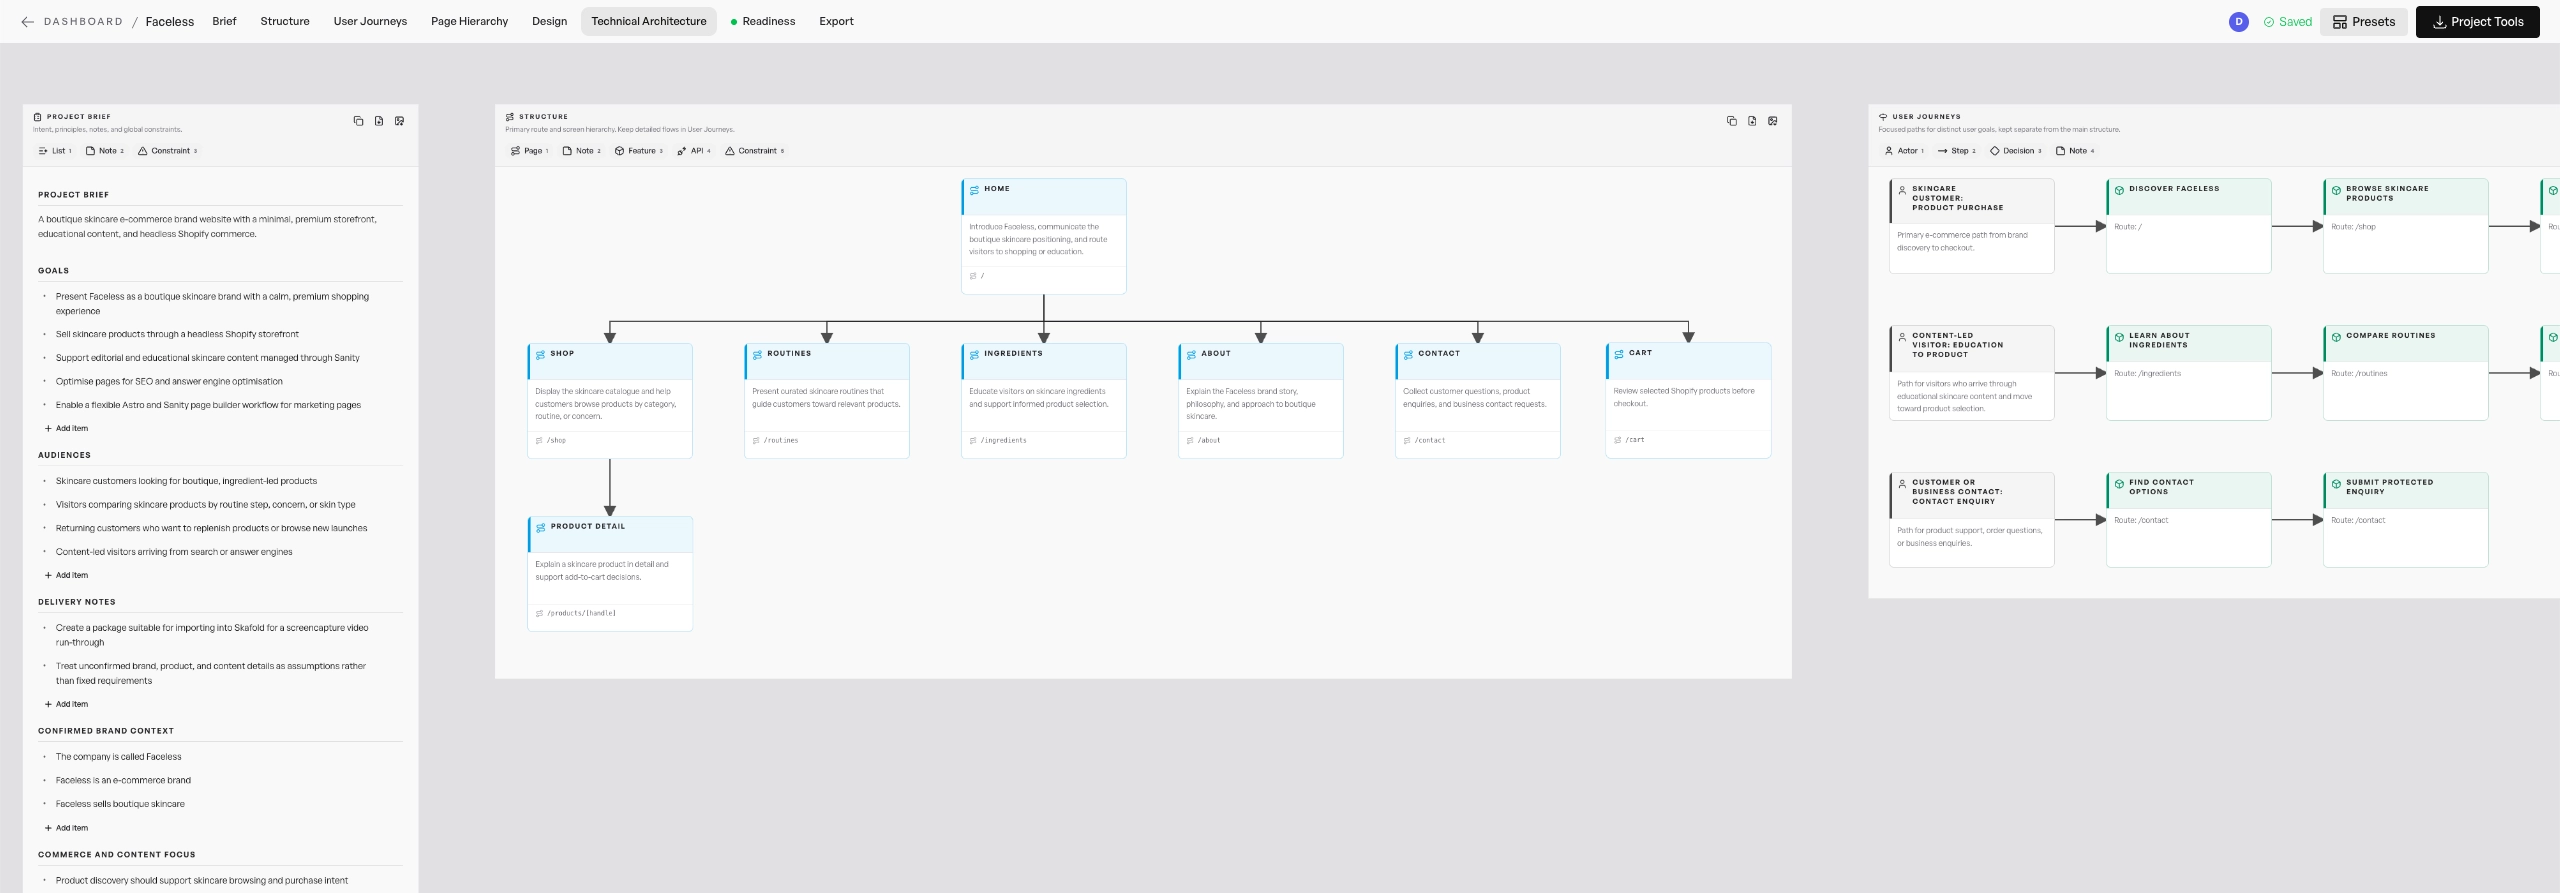Viewport: 2560px width, 893px height.
Task: Click 'Sell skincare products through a headless Shopify storefront'
Action: coord(177,334)
